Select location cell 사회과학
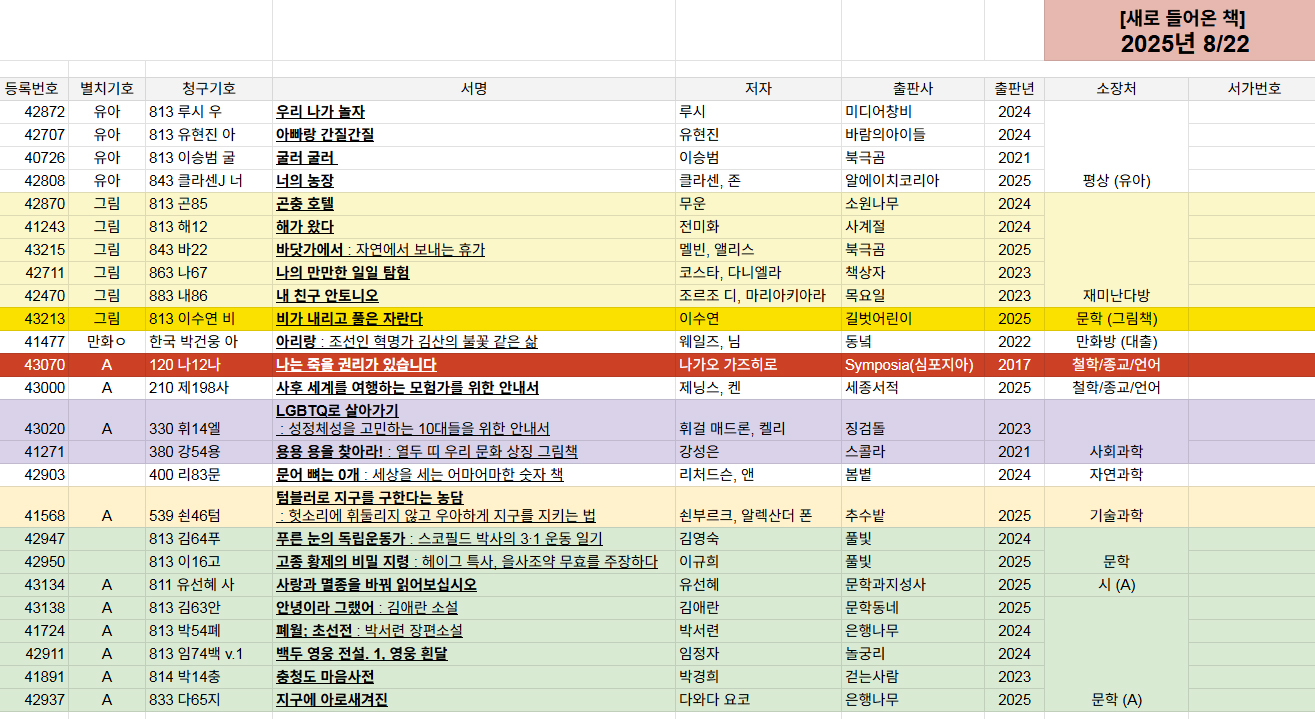Viewport: 1315px width, 719px height. click(x=1116, y=432)
